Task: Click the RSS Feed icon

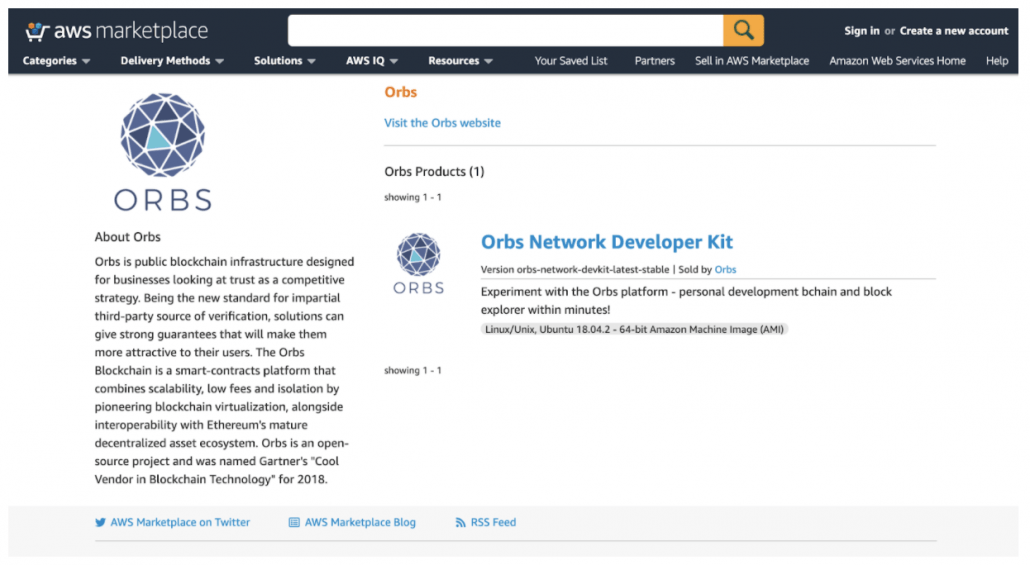Action: (x=460, y=522)
